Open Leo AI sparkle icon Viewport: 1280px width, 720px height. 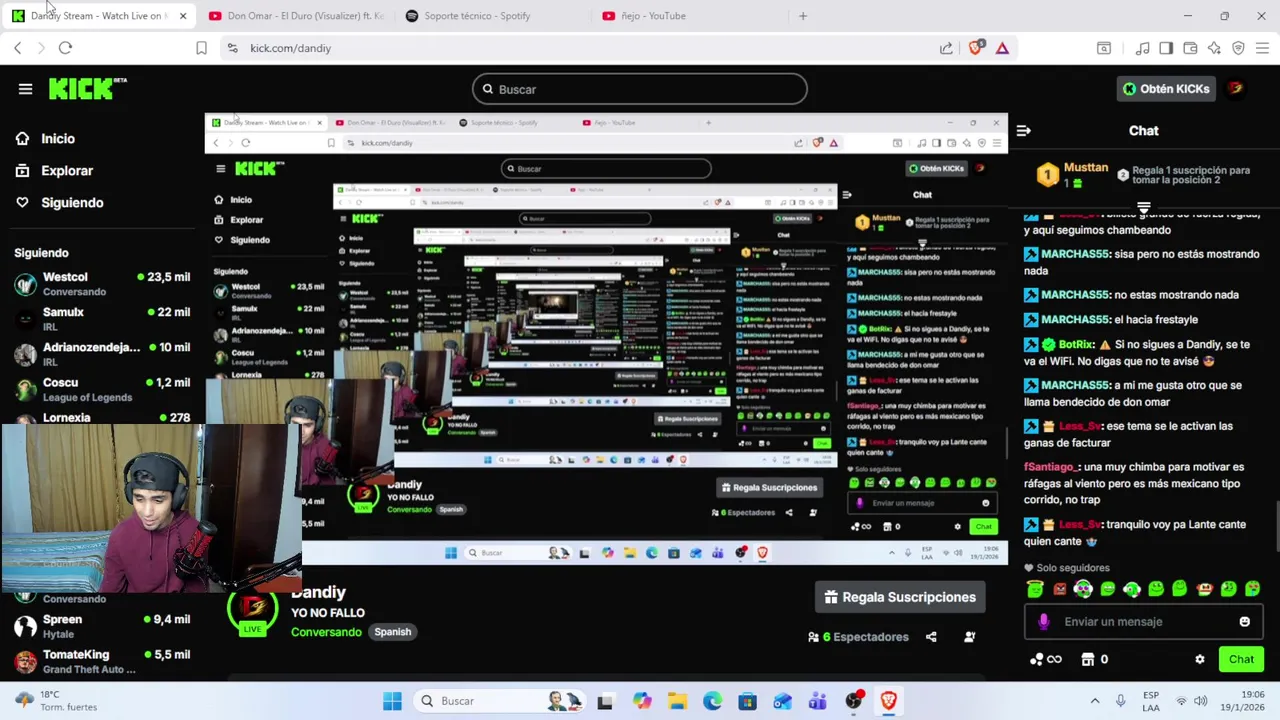point(1214,48)
